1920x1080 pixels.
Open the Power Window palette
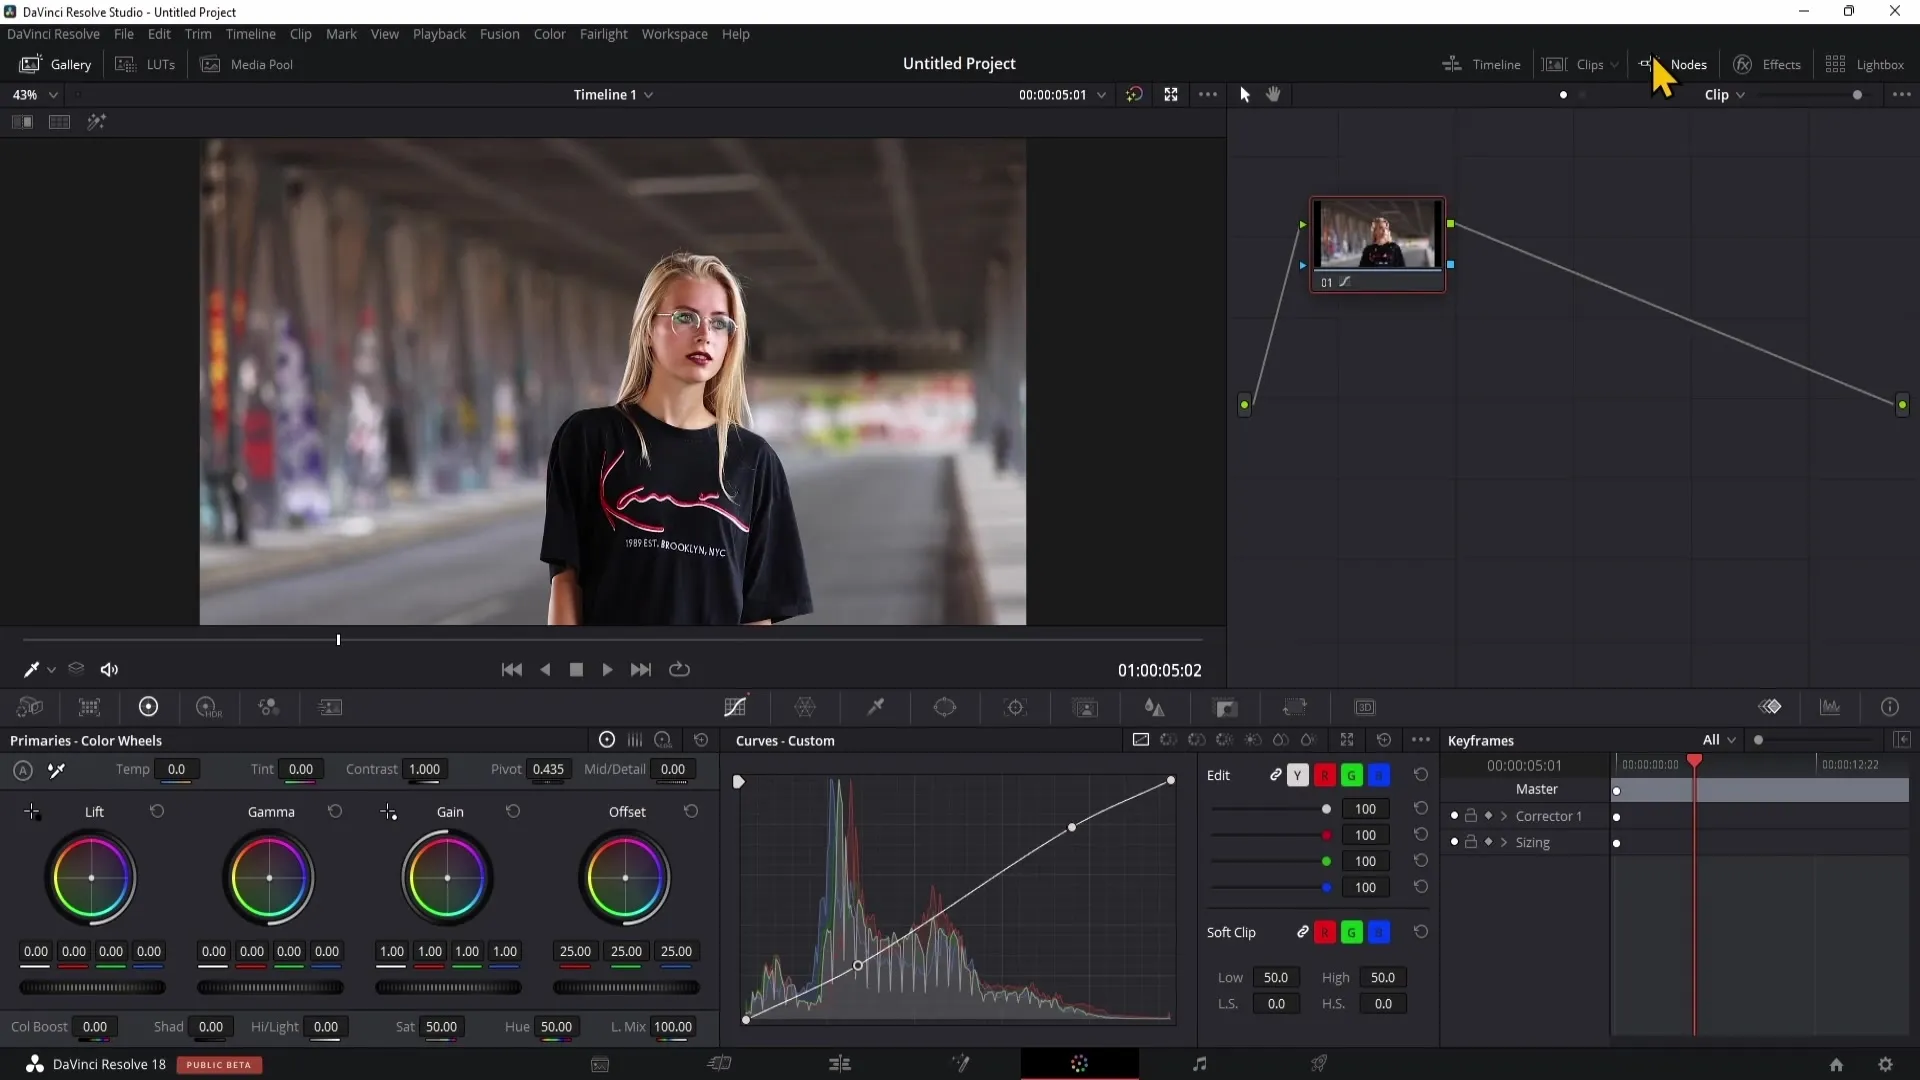(945, 707)
